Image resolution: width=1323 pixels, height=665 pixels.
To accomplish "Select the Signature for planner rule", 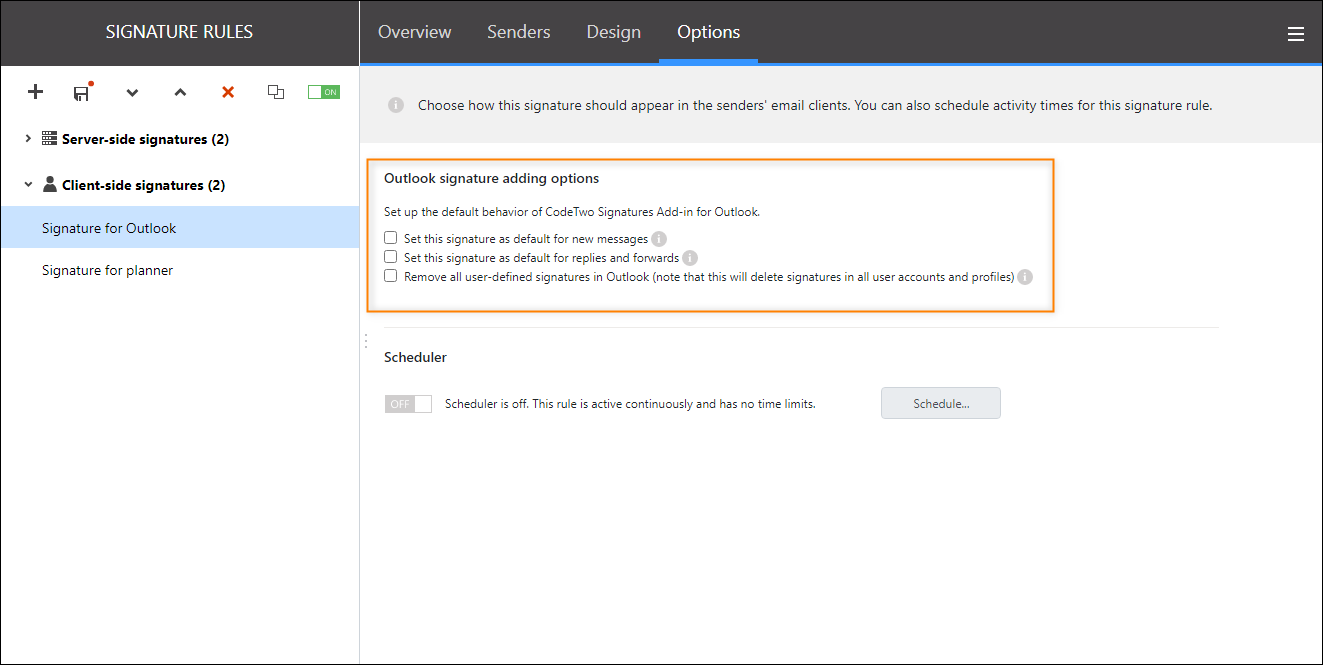I will pos(107,269).
